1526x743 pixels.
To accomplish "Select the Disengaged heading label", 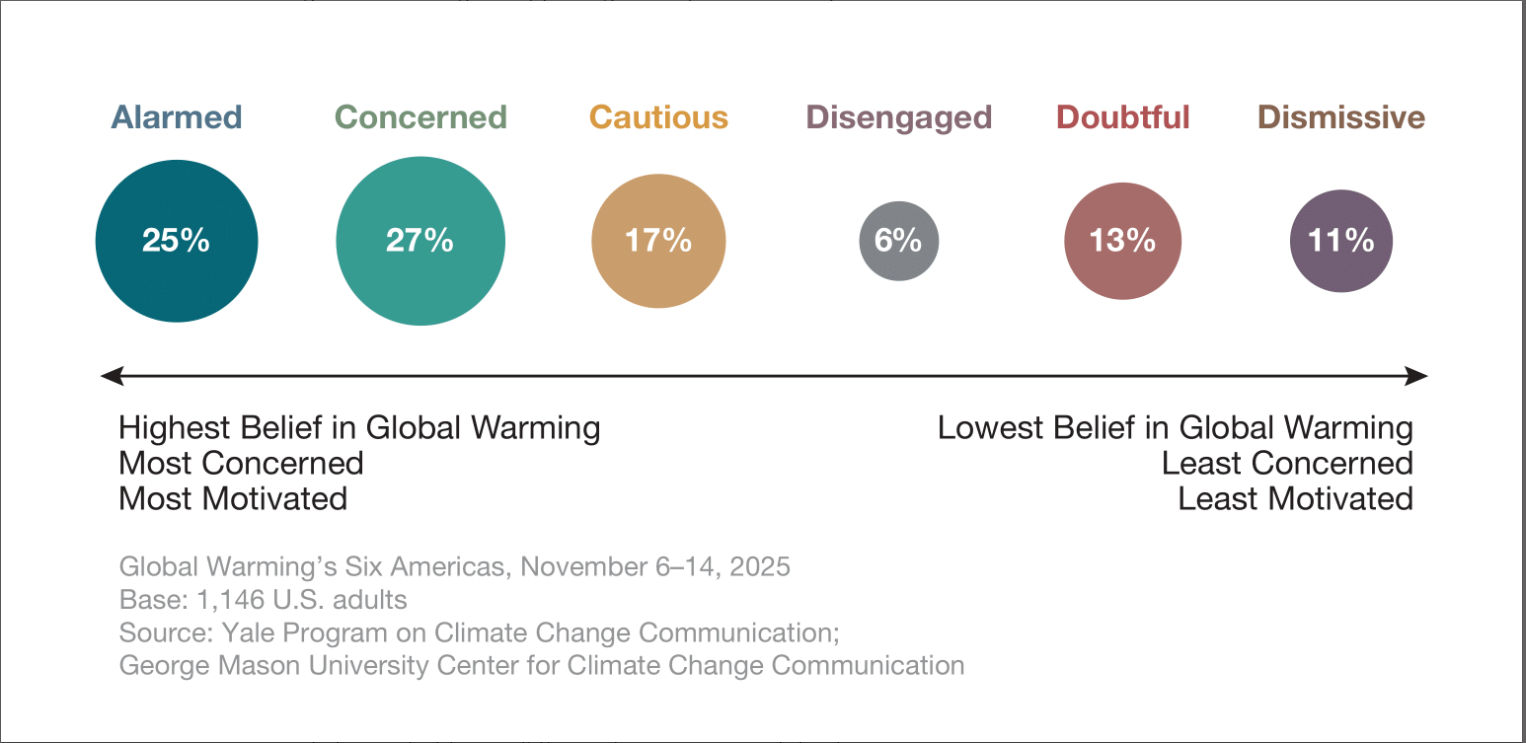I will [899, 117].
